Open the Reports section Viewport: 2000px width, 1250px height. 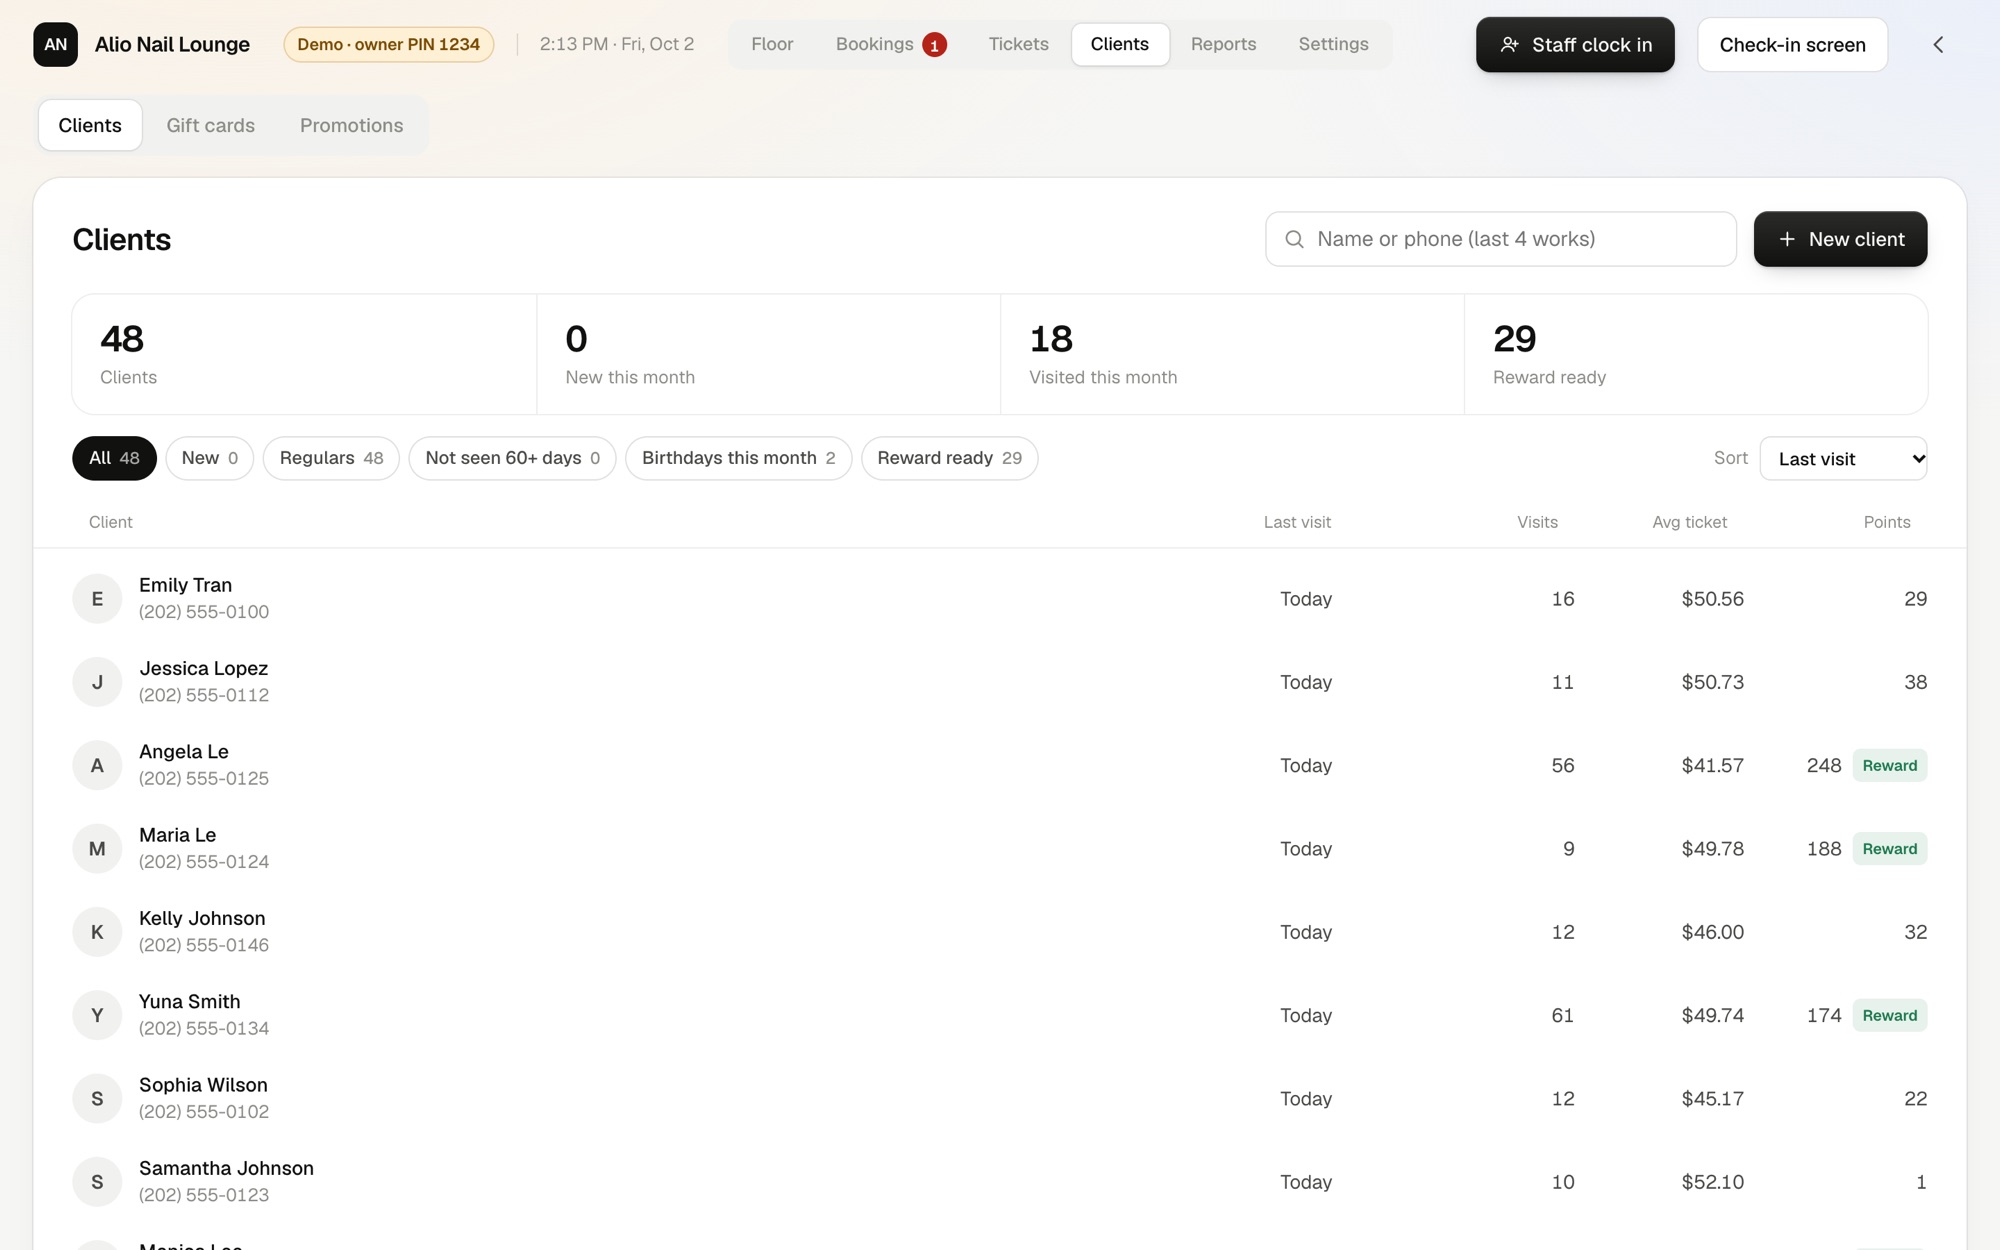(1223, 44)
